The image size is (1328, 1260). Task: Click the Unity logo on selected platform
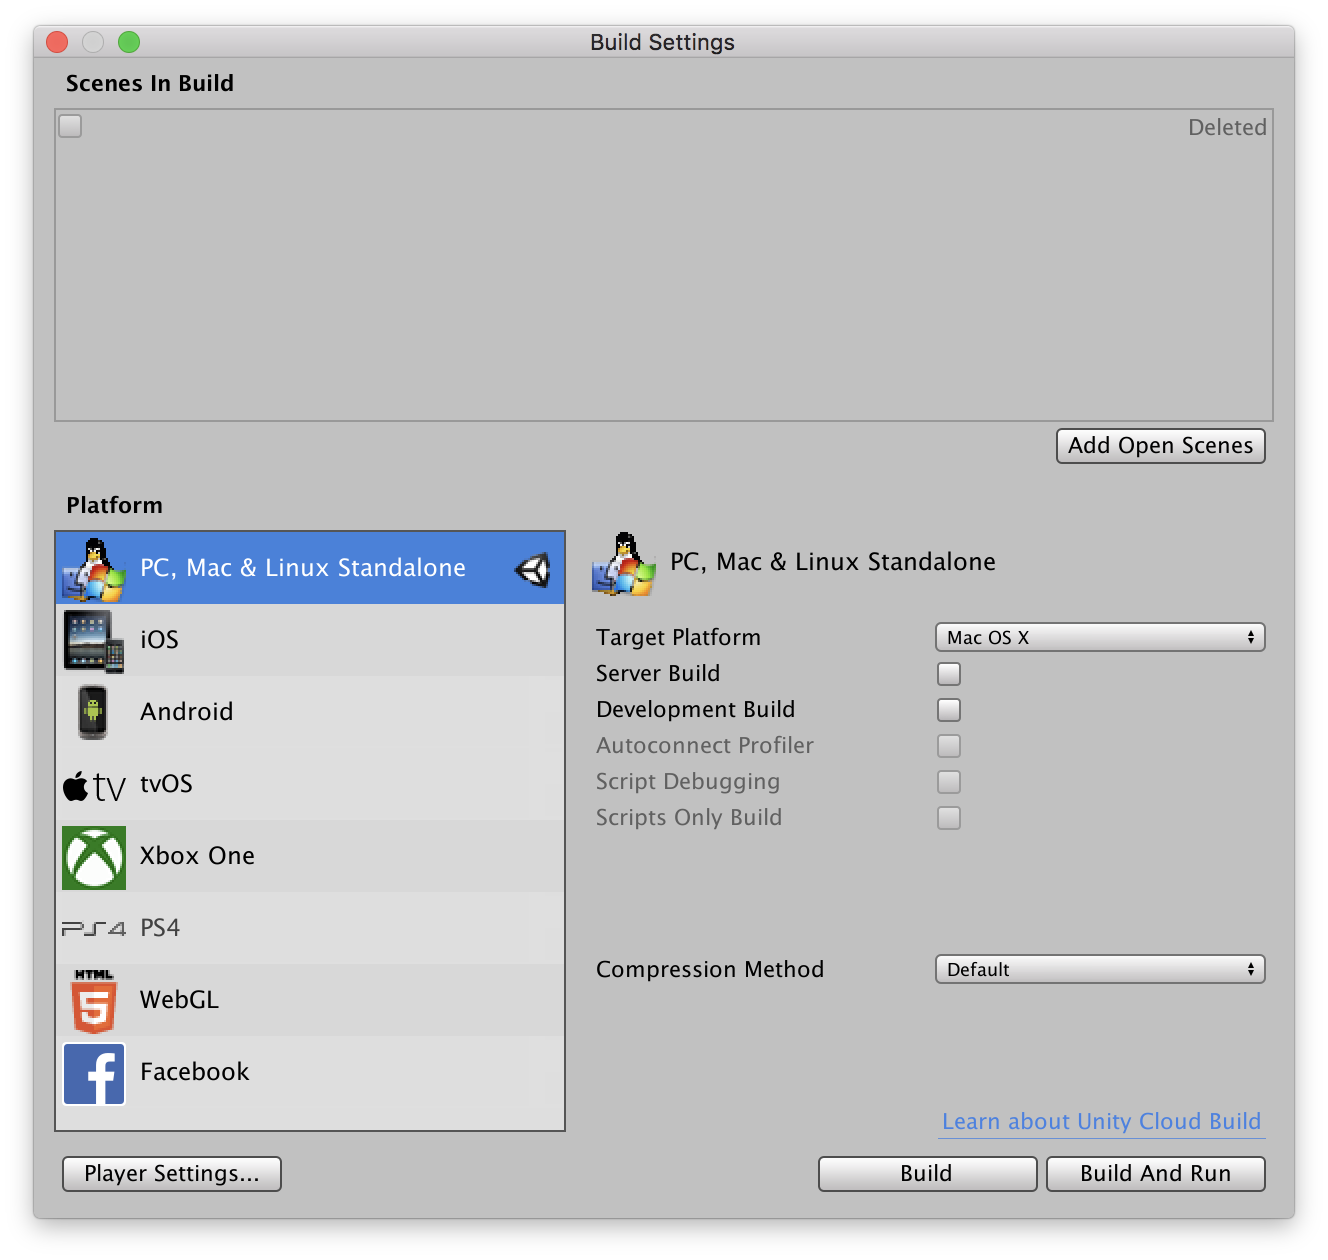pos(533,570)
